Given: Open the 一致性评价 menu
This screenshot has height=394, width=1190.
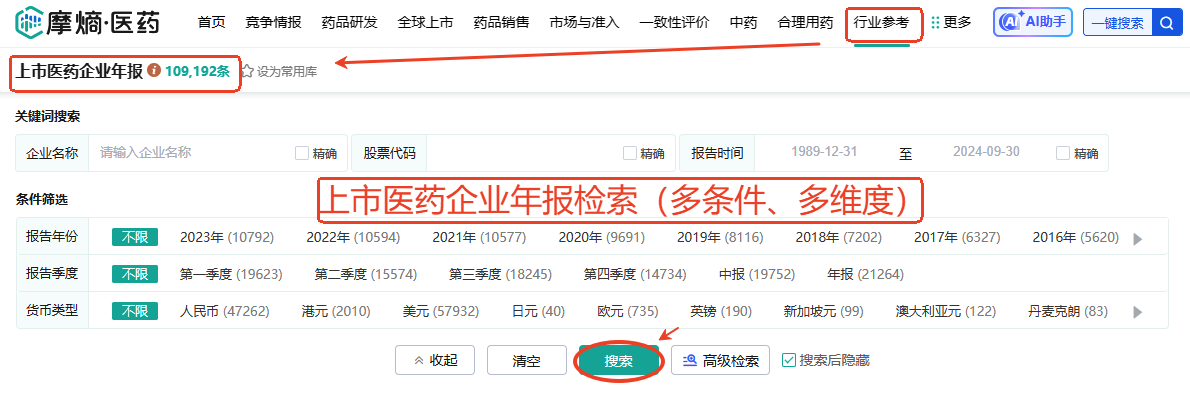Looking at the screenshot, I should 675,23.
